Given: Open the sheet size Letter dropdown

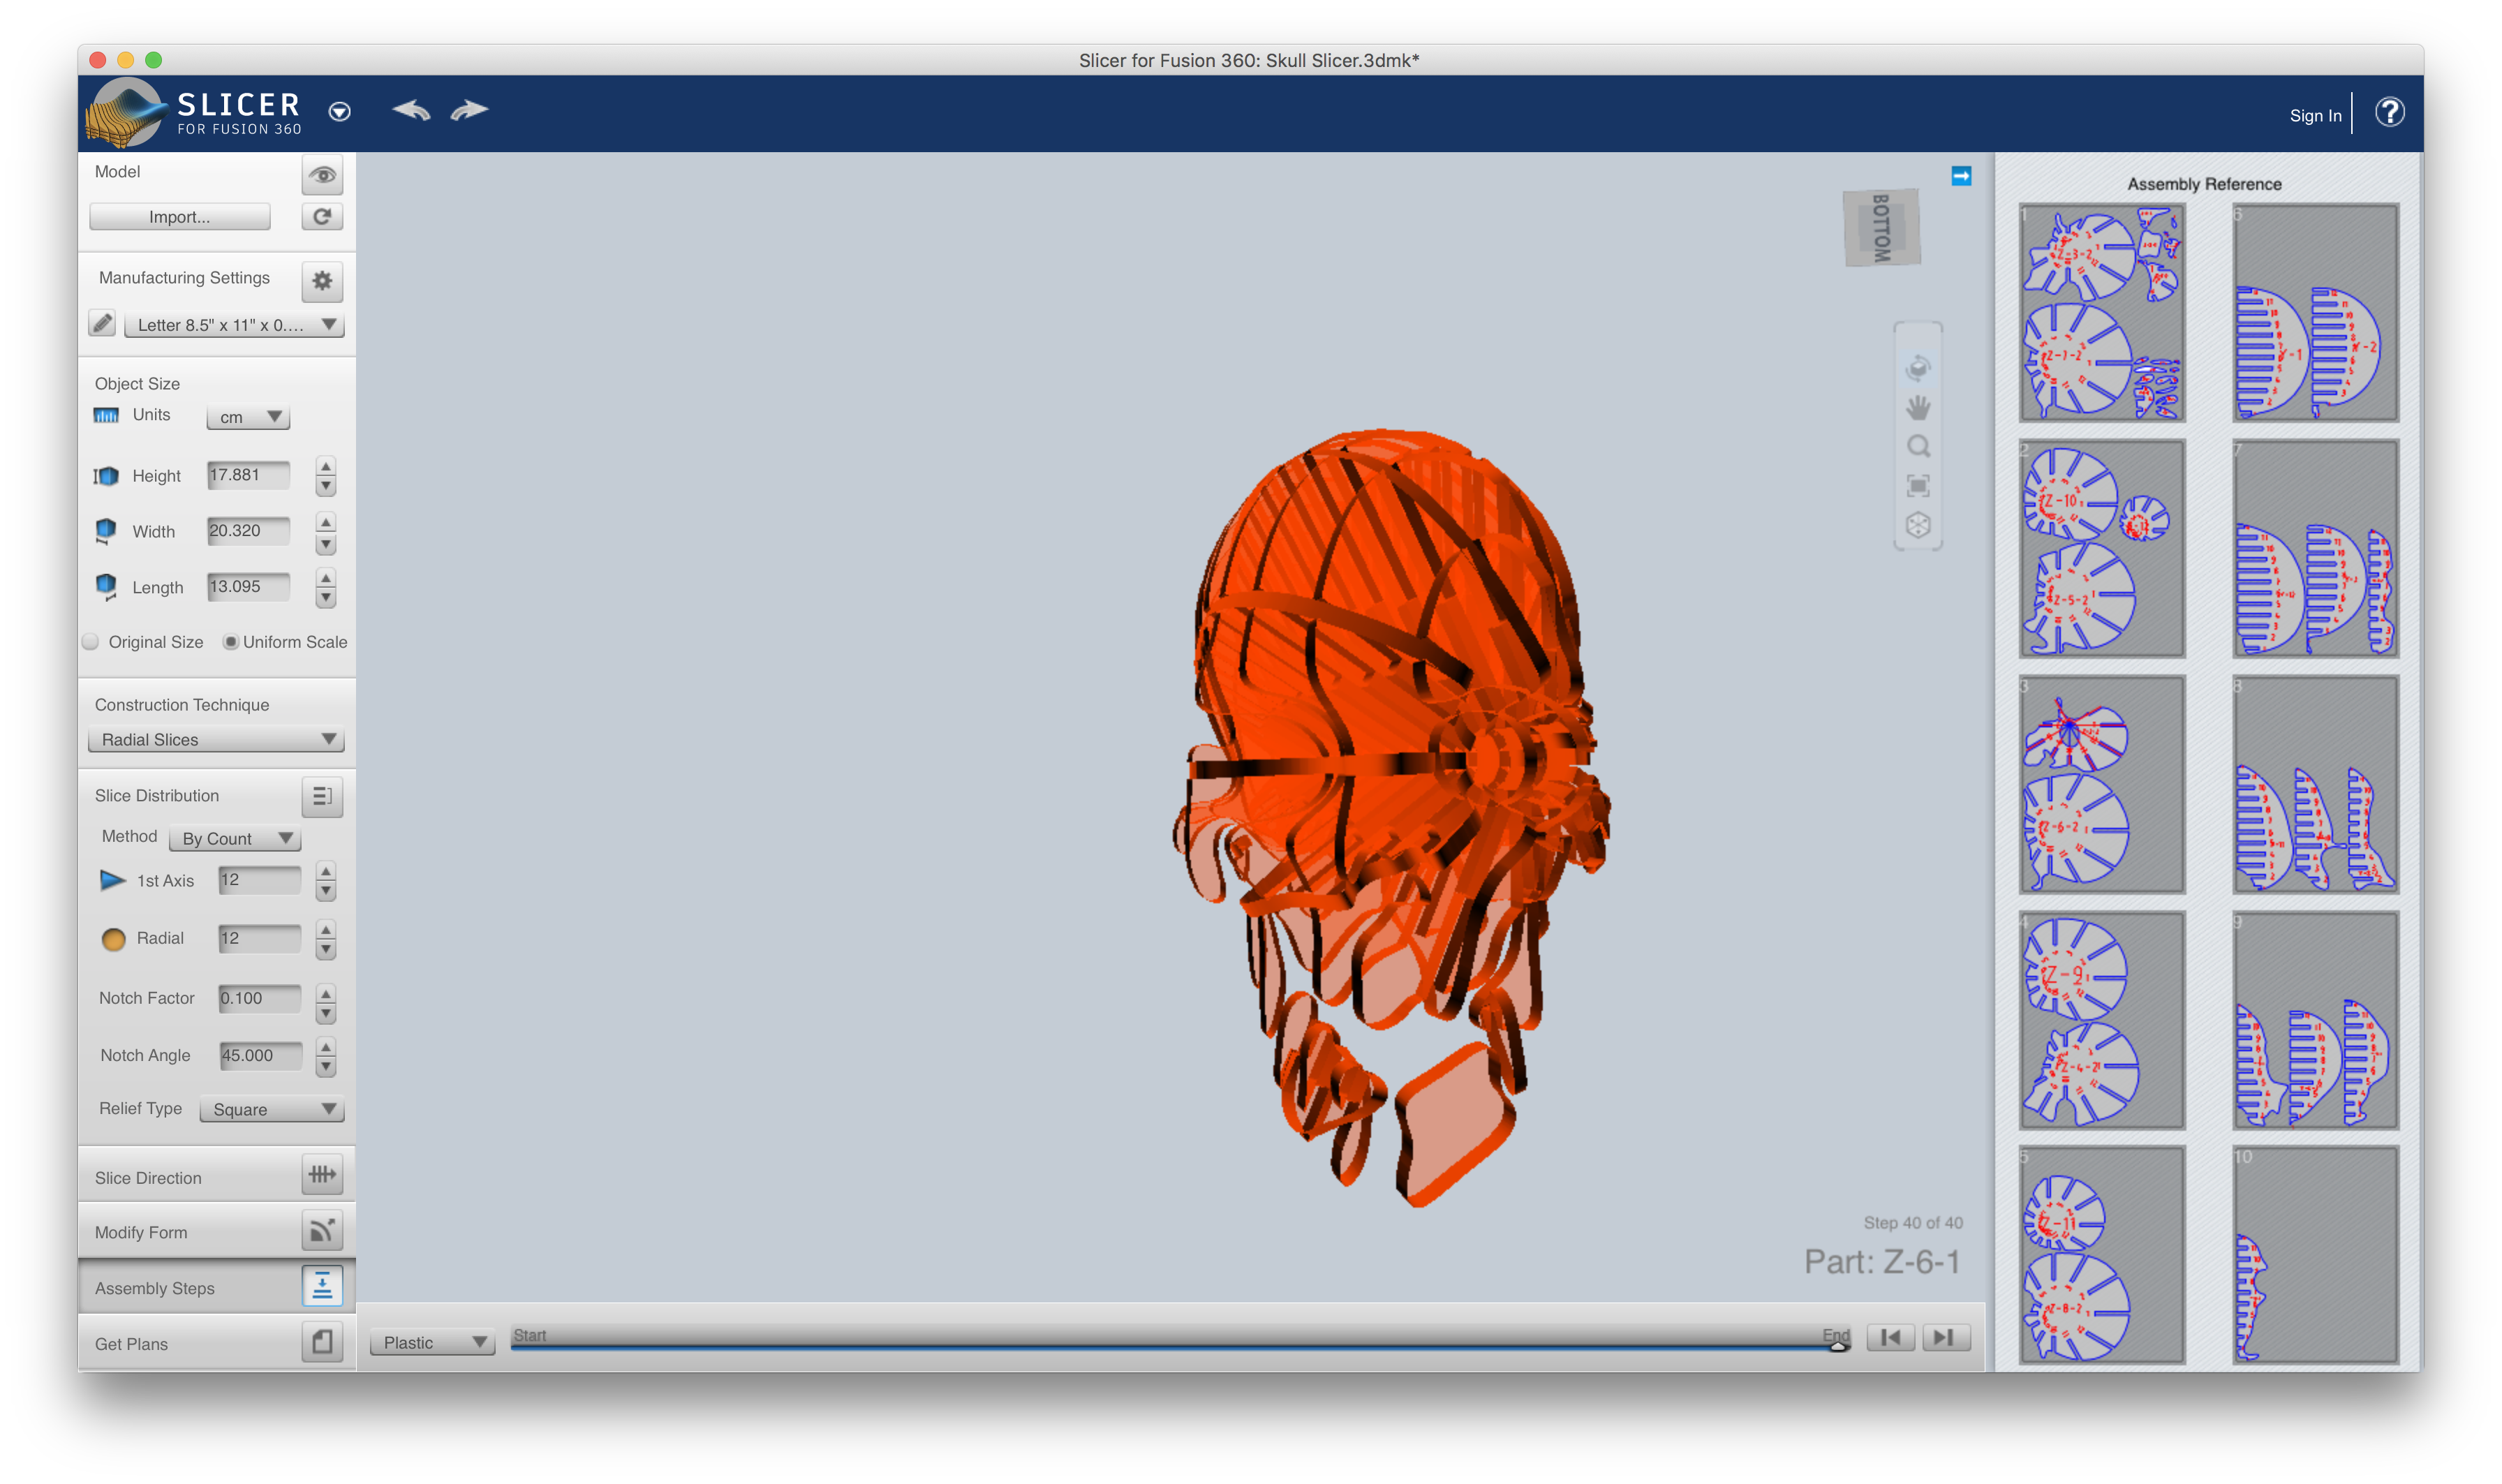Looking at the screenshot, I should 234,325.
